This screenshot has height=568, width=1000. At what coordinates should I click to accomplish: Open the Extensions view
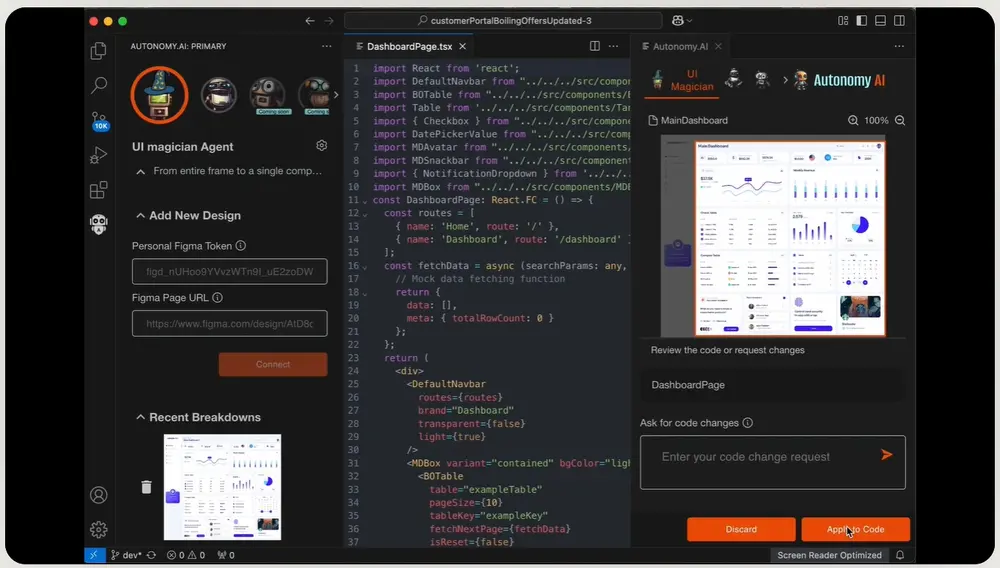pyautogui.click(x=98, y=189)
